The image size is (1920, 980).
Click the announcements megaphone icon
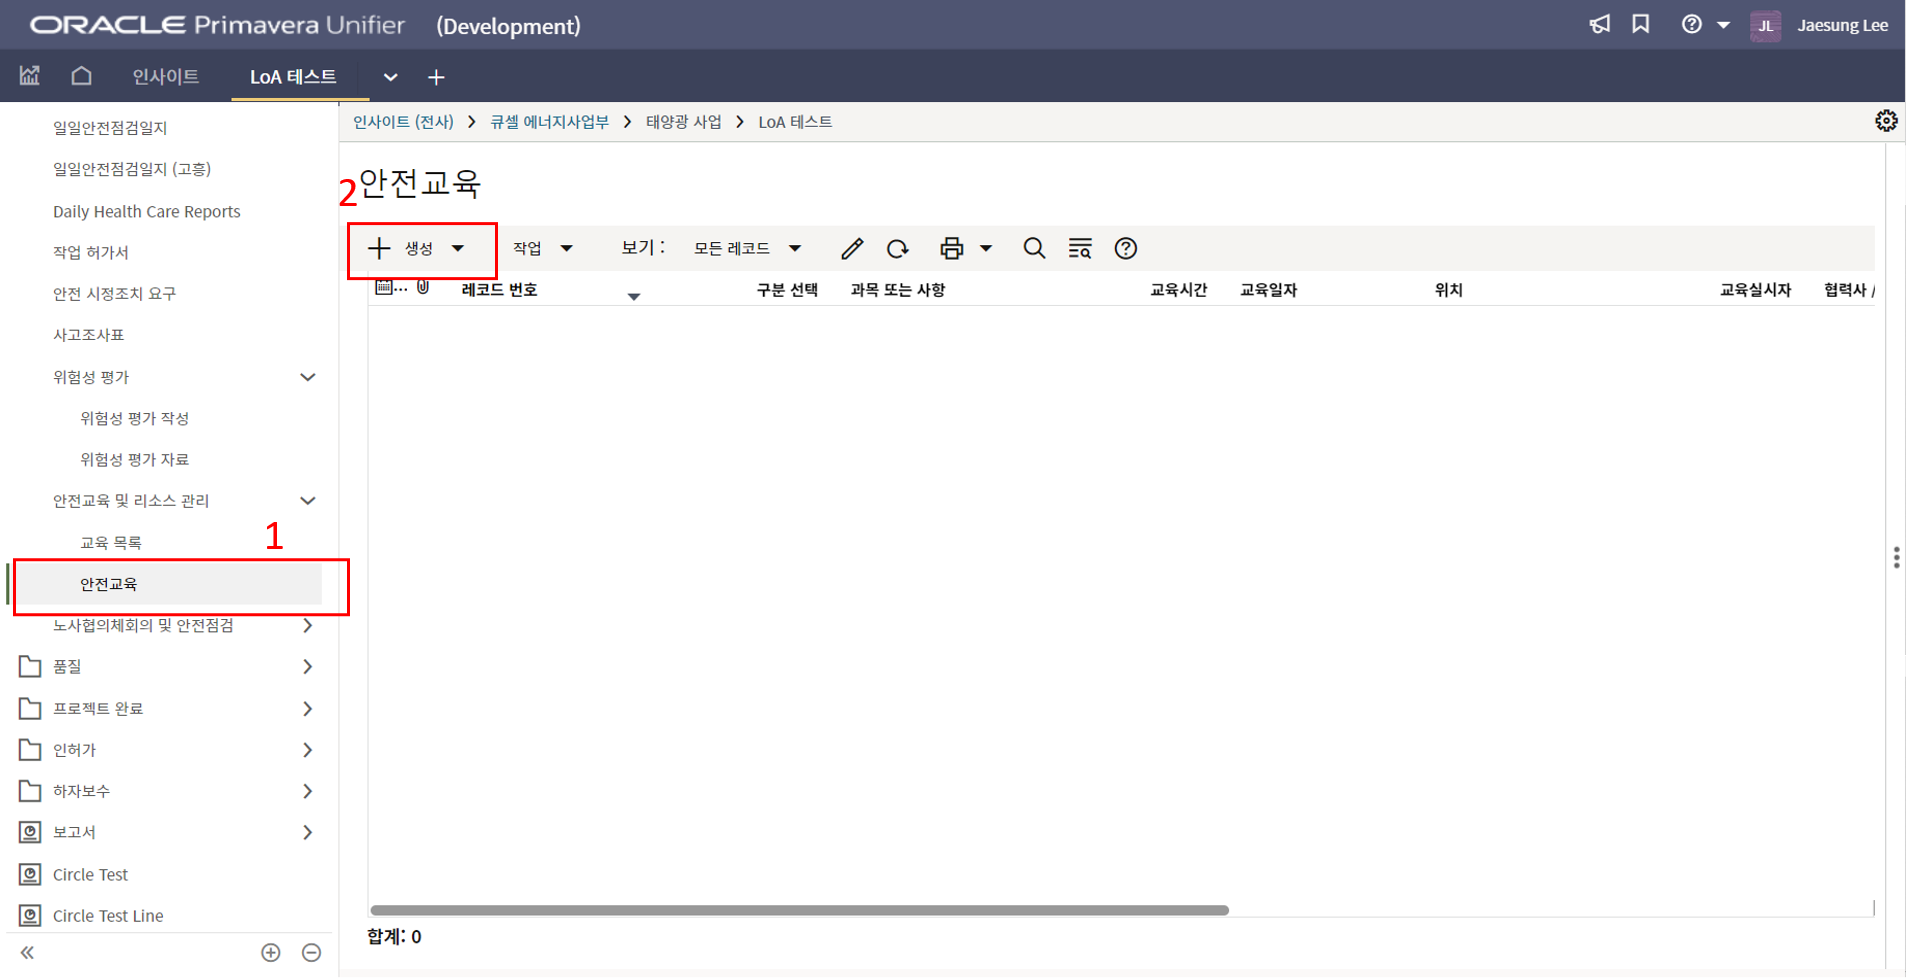(x=1600, y=25)
